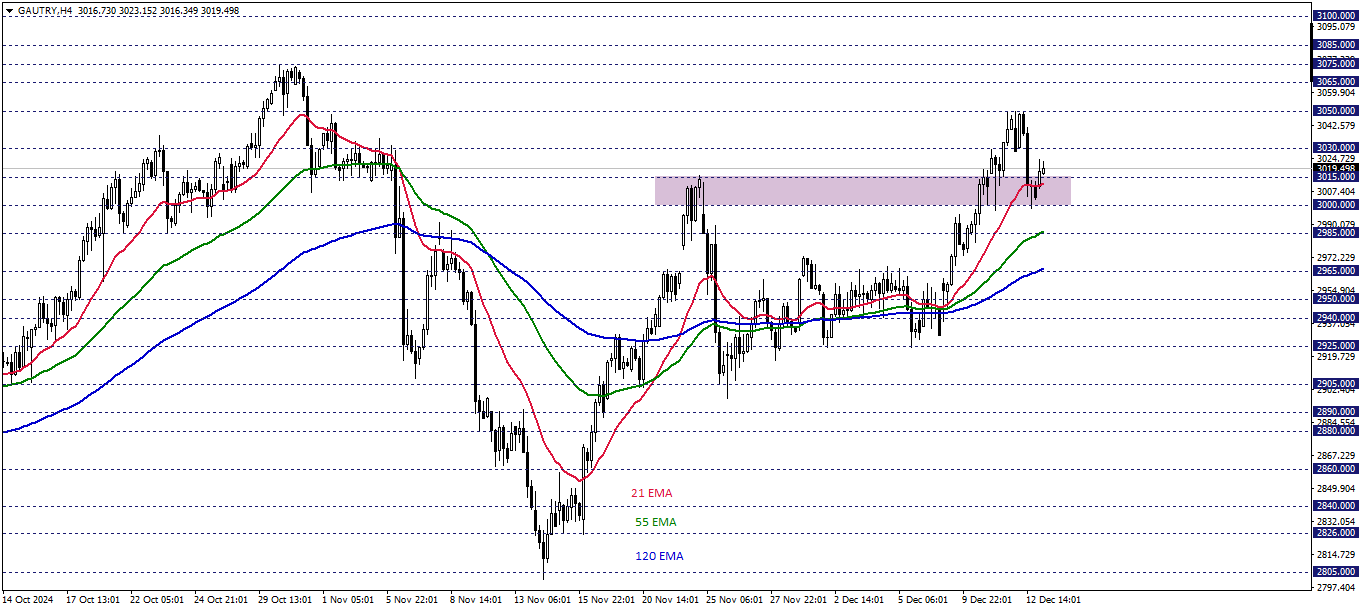The image size is (1362, 611).
Task: Click the 14 Oct 2024 date label
Action: [26, 600]
